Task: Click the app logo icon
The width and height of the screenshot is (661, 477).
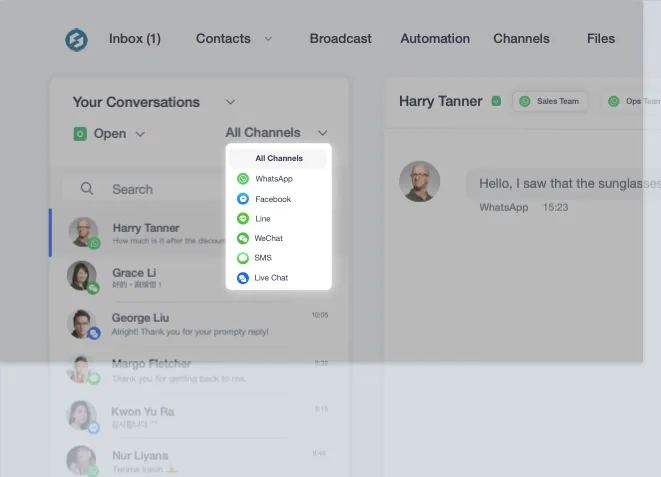Action: (x=76, y=40)
